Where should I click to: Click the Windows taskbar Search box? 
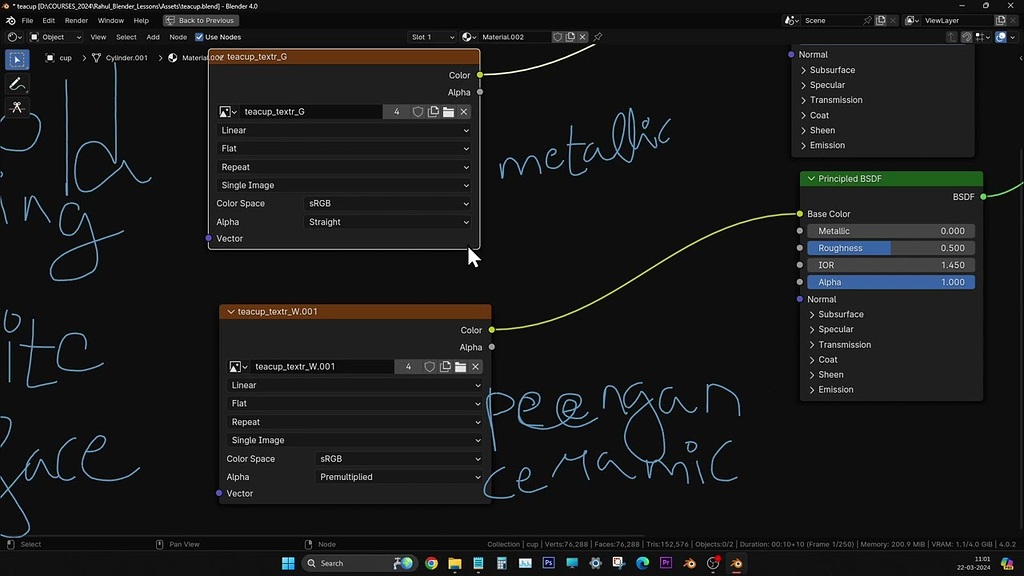tap(359, 563)
